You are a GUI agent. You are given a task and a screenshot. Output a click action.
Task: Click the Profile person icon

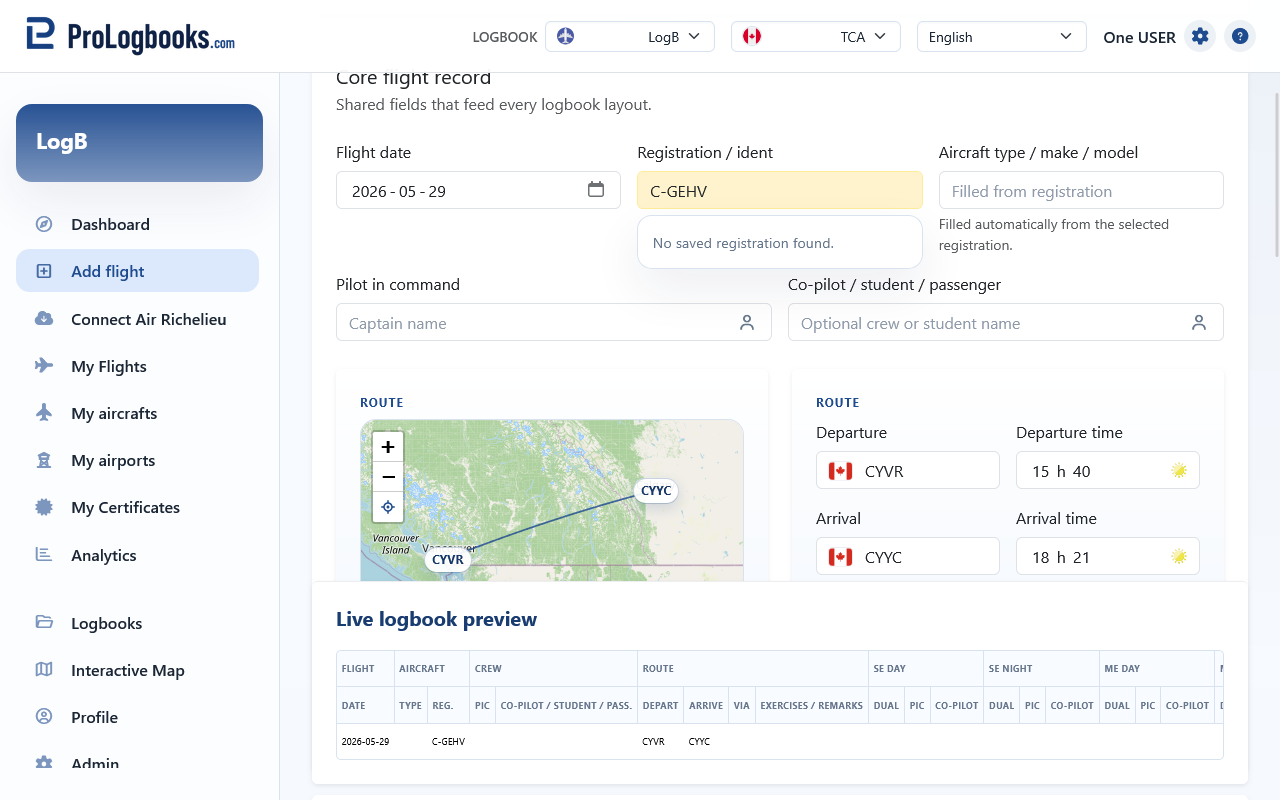click(44, 717)
